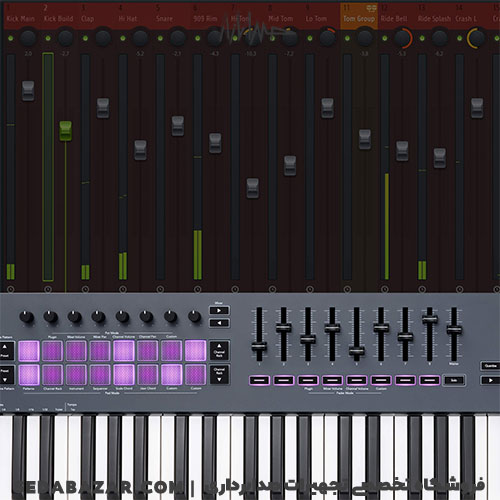Click the Kick Main volume fader handle
Viewport: 500px width, 500px height.
[x=28, y=90]
